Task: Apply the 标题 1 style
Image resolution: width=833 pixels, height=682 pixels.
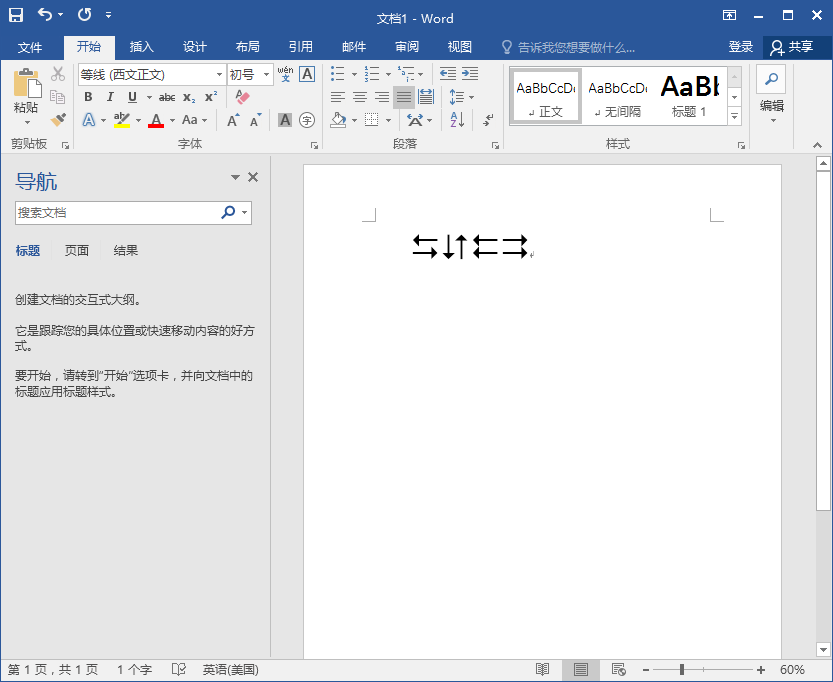Action: [690, 96]
